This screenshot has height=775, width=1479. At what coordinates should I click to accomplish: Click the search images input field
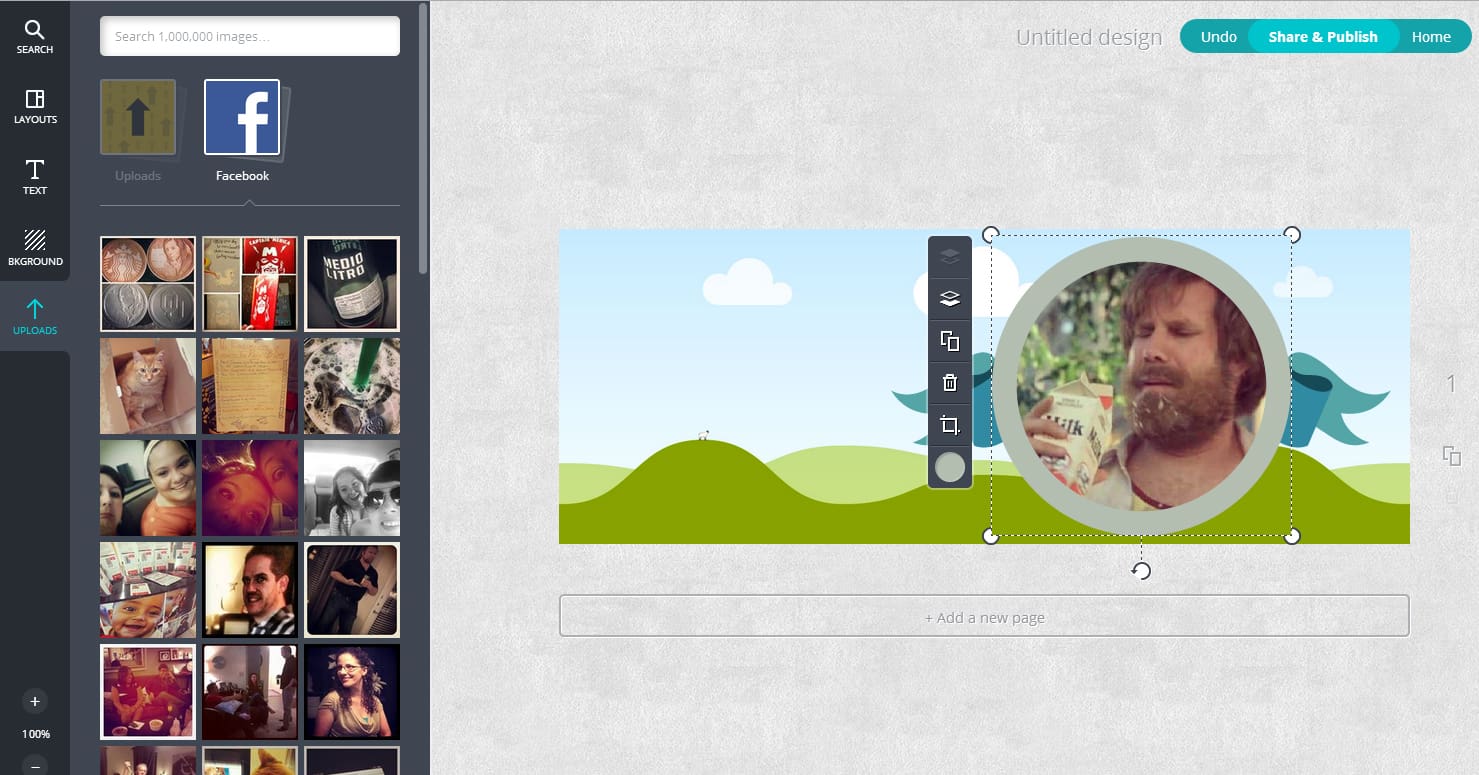pos(250,37)
